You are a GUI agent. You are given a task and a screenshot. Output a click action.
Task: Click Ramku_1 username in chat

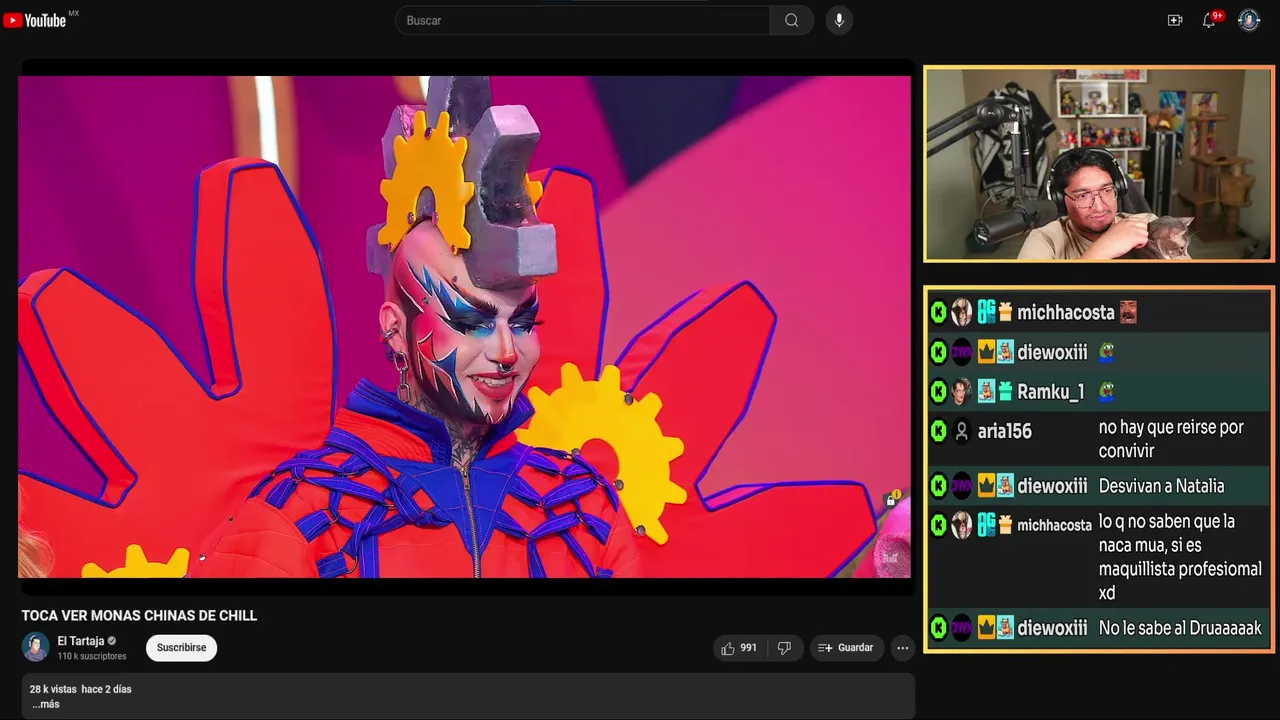[1050, 392]
